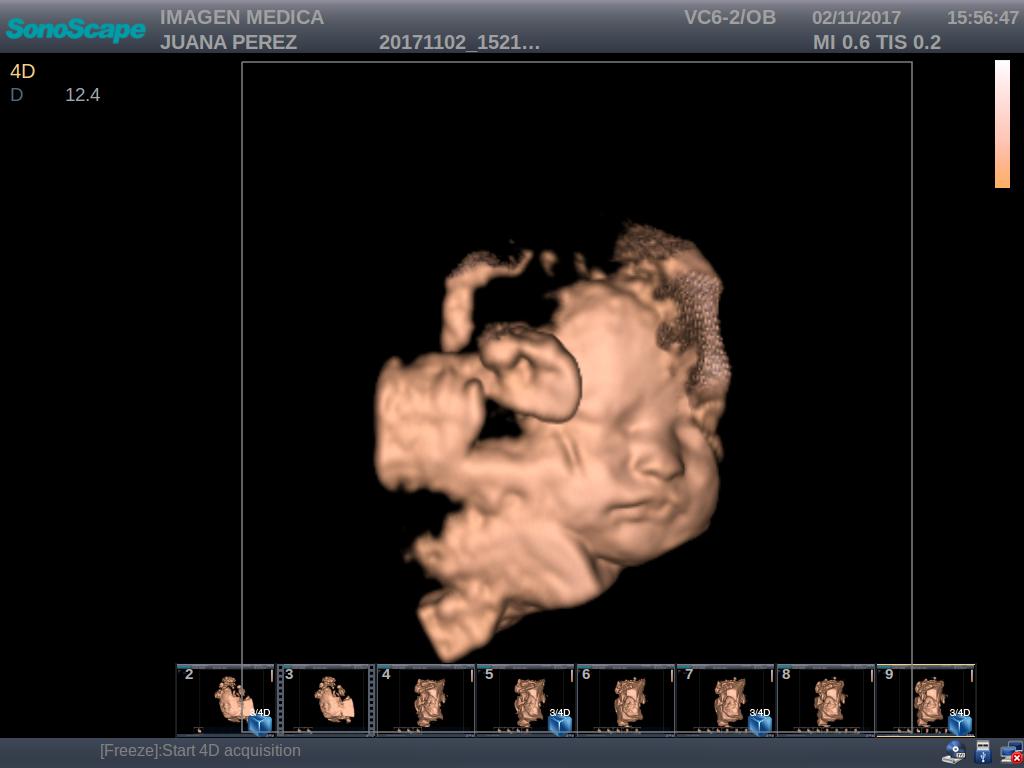Open stored image thumbnail 4
The width and height of the screenshot is (1024, 768).
tap(426, 700)
